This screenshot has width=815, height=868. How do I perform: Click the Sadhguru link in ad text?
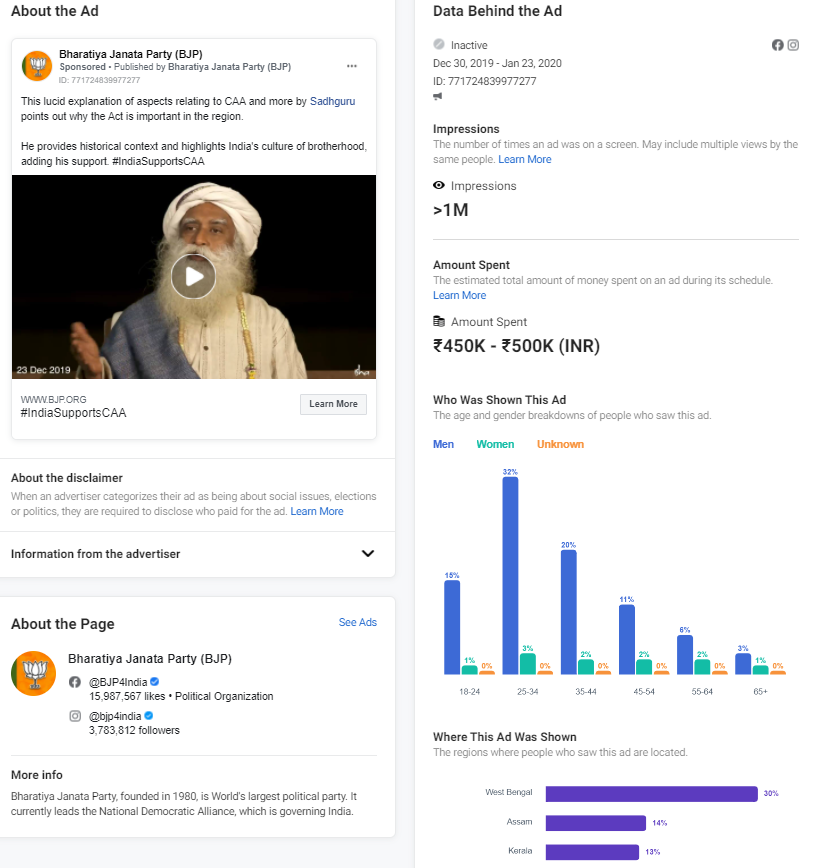(x=332, y=101)
